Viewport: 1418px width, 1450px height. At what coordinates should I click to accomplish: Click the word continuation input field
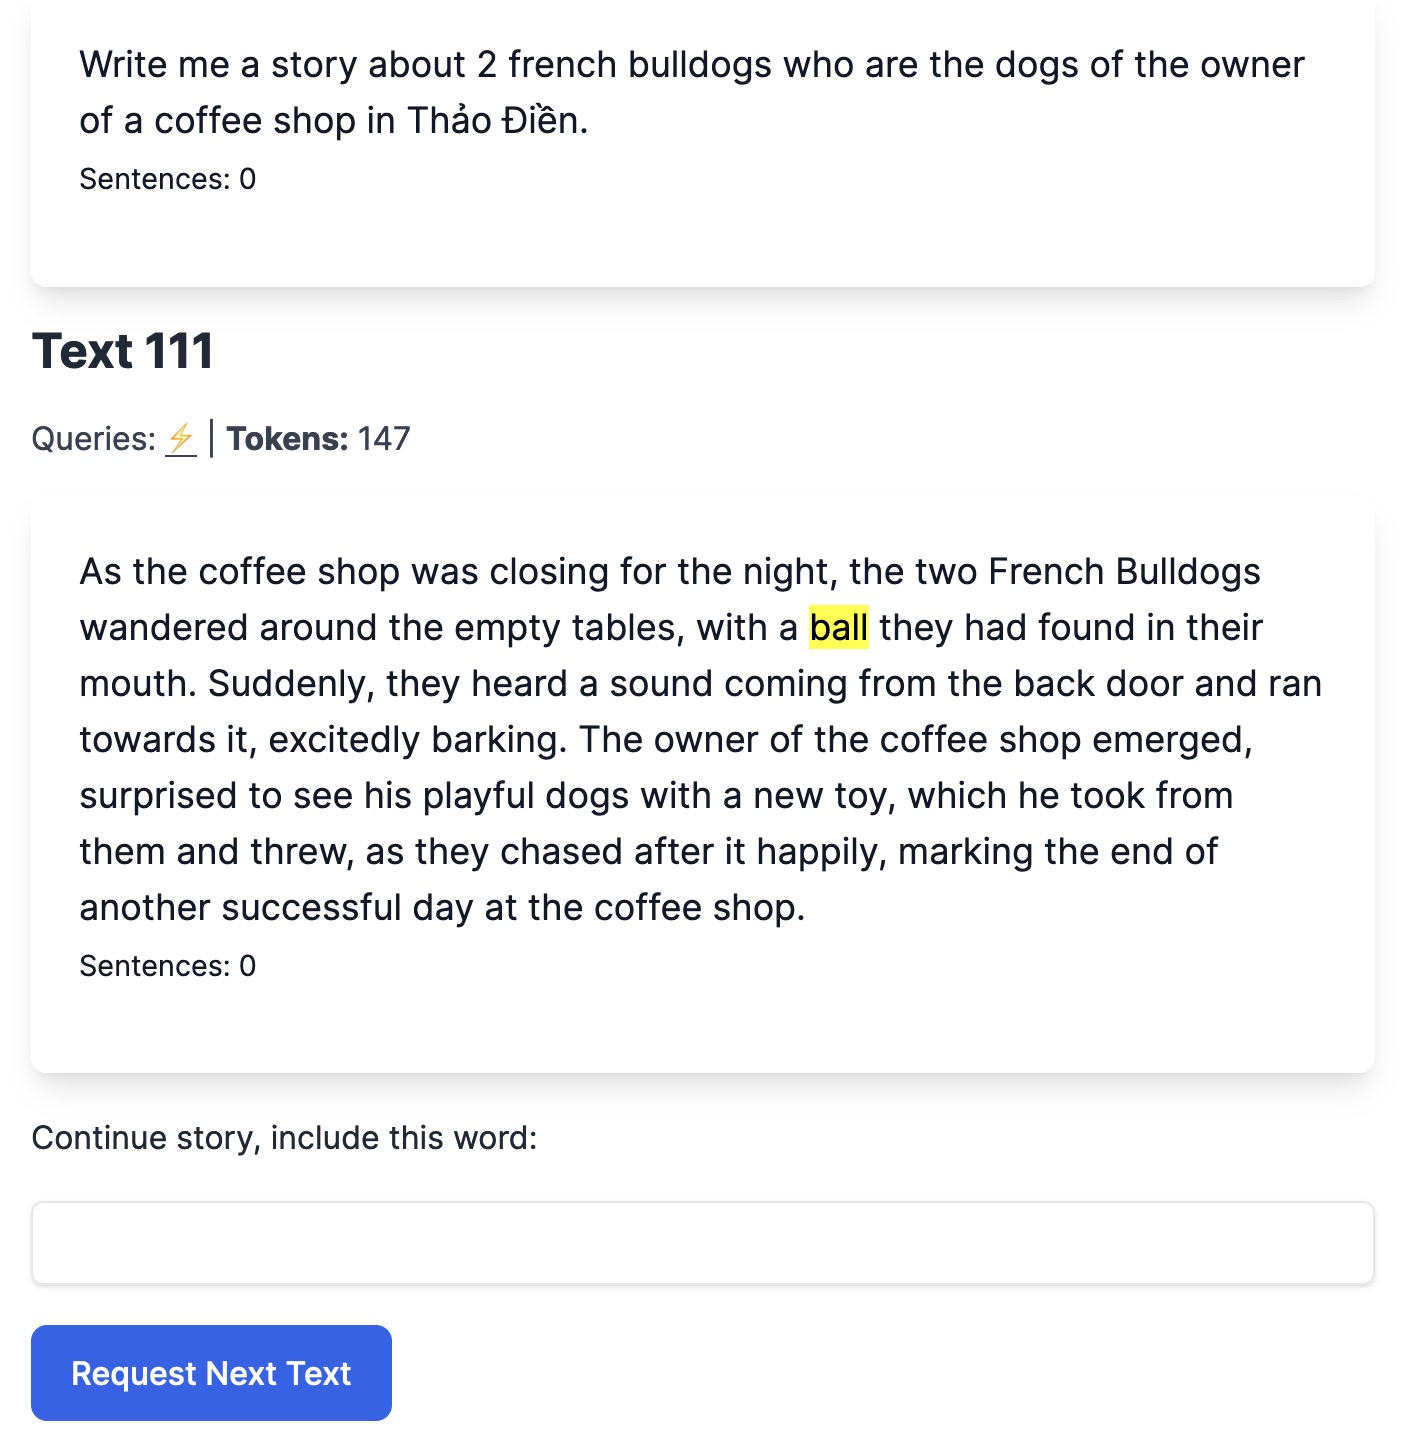(705, 1242)
